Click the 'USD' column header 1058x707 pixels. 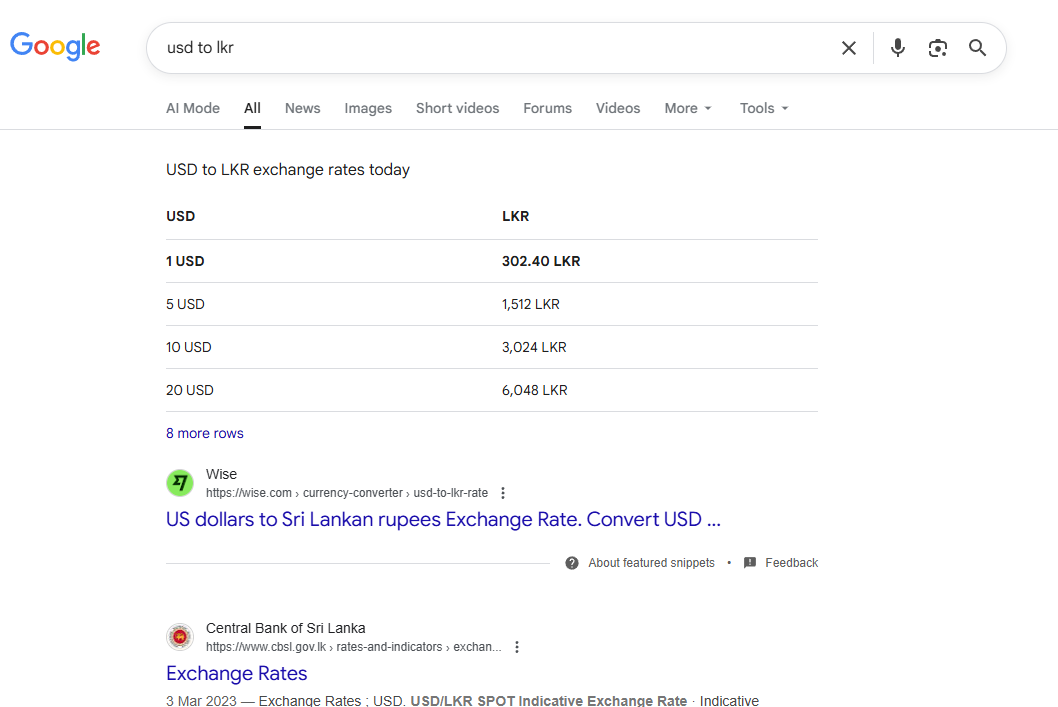[x=180, y=217]
